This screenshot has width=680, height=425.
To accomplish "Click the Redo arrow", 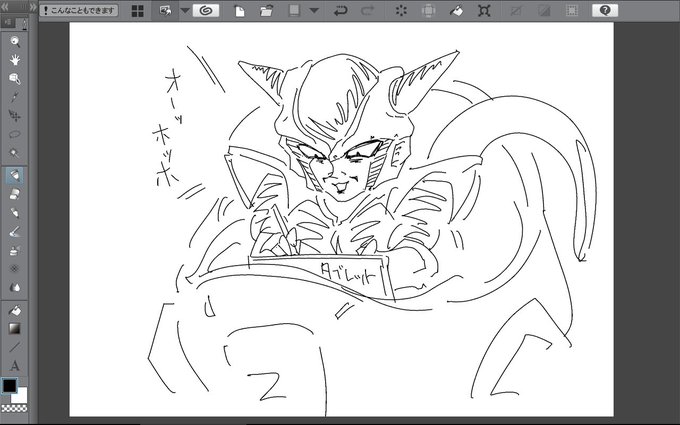I will 367,11.
